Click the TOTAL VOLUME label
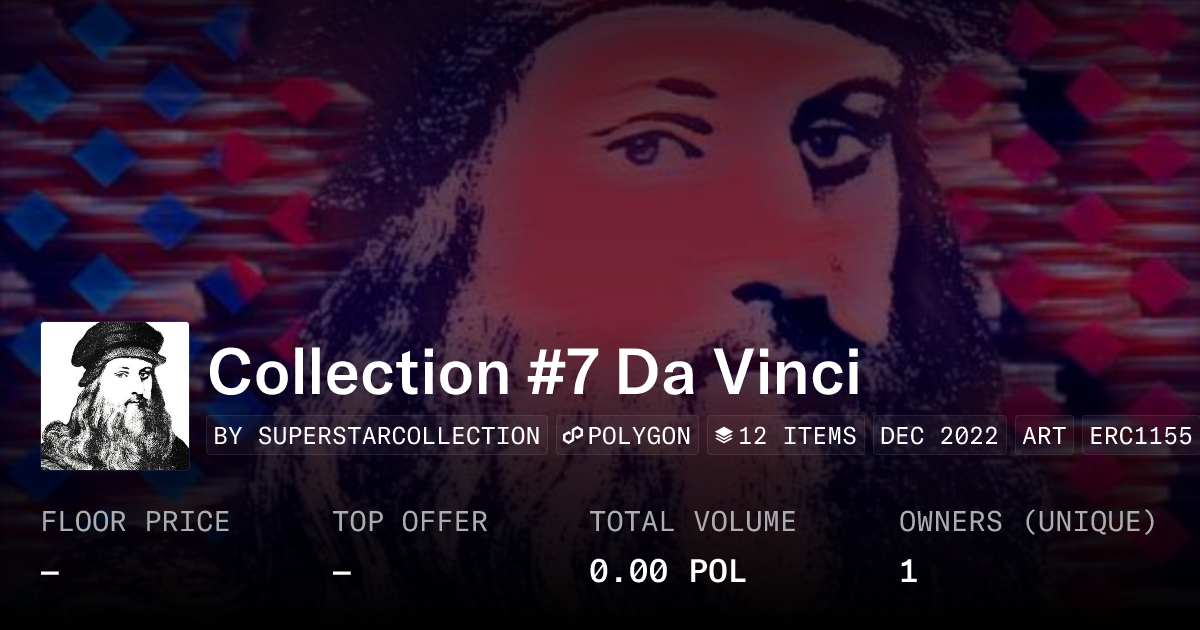This screenshot has height=630, width=1200. (693, 522)
